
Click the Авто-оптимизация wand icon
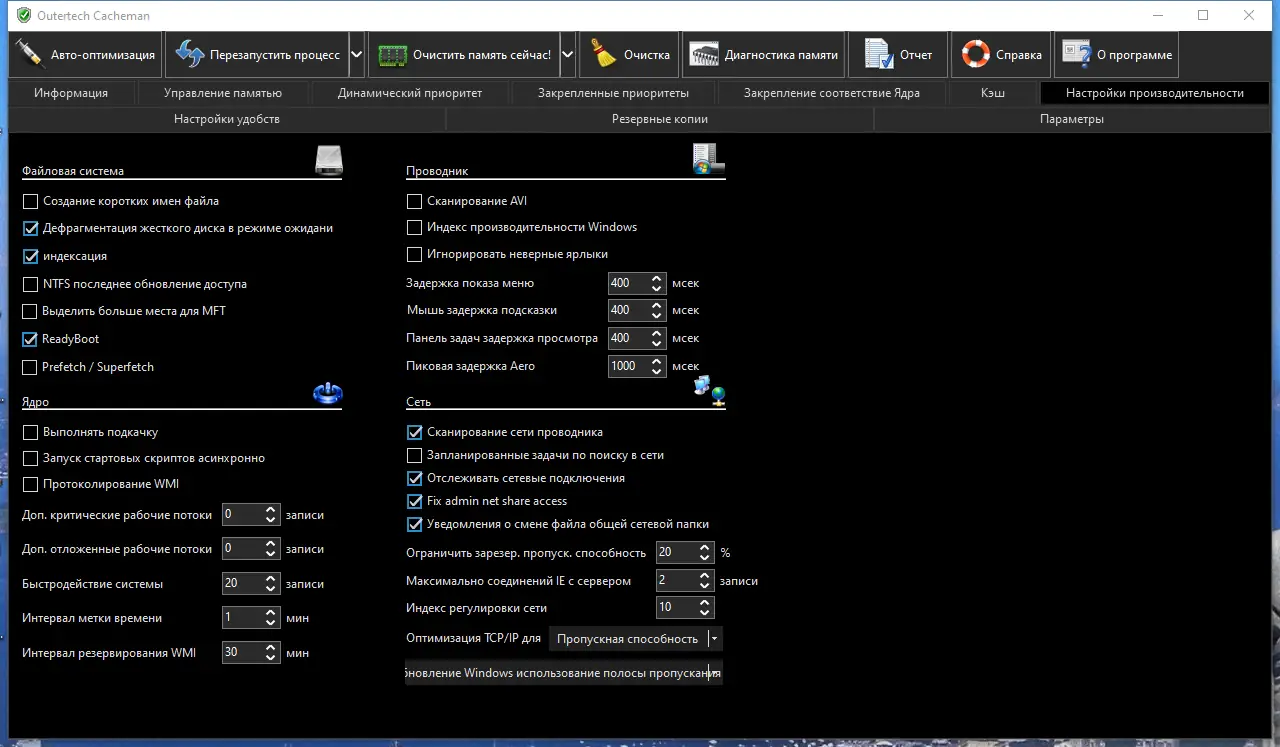coord(30,54)
